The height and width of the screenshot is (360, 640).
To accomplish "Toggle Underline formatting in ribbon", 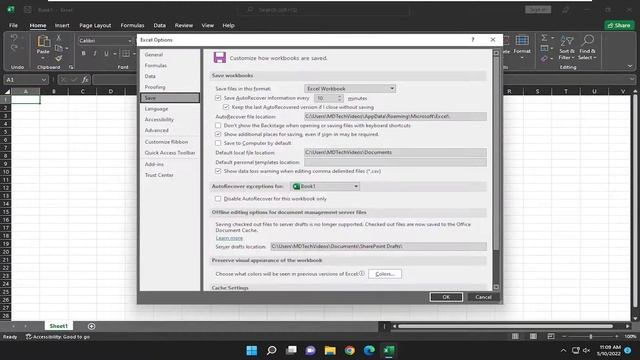I will [107, 53].
